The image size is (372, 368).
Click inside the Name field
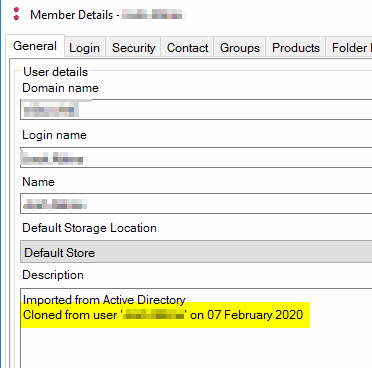tap(196, 203)
